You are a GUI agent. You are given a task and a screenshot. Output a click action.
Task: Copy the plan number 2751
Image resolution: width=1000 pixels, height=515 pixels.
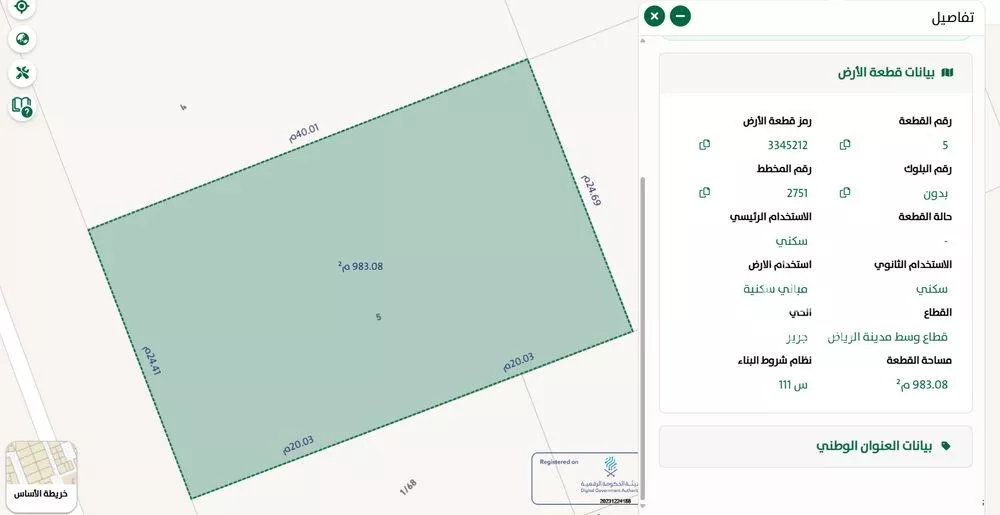(705, 193)
